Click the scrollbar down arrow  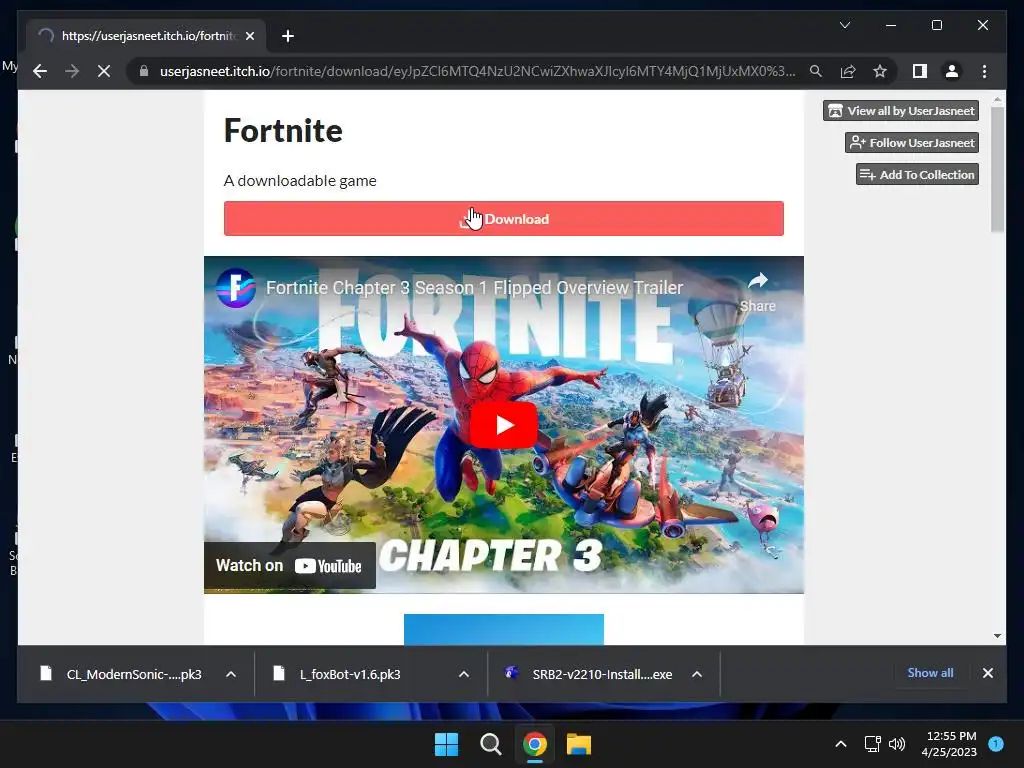[x=997, y=635]
